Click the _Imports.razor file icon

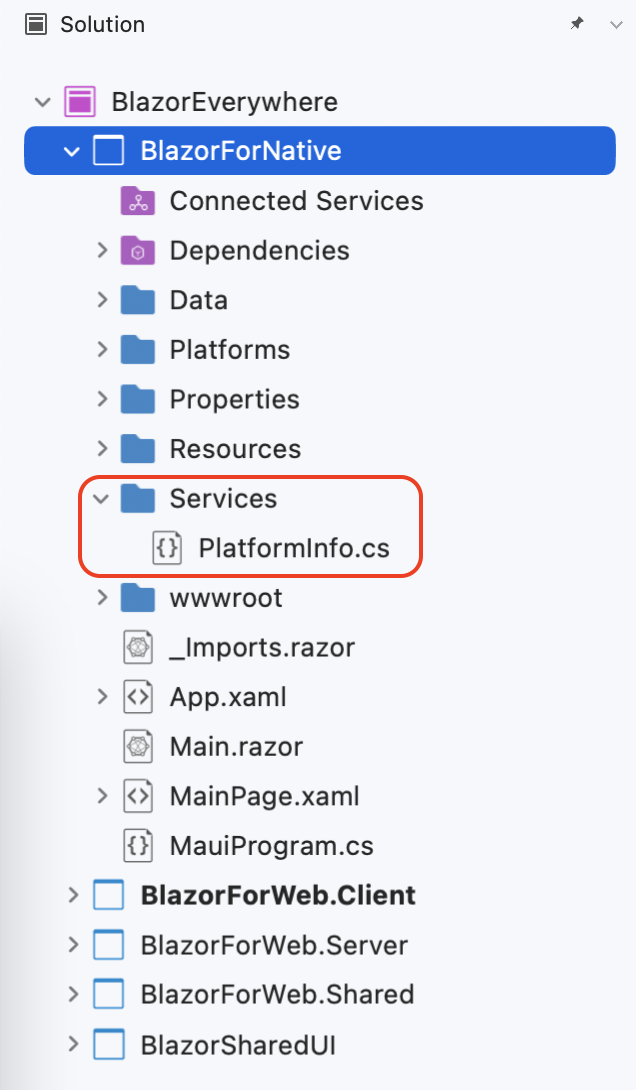pyautogui.click(x=138, y=647)
